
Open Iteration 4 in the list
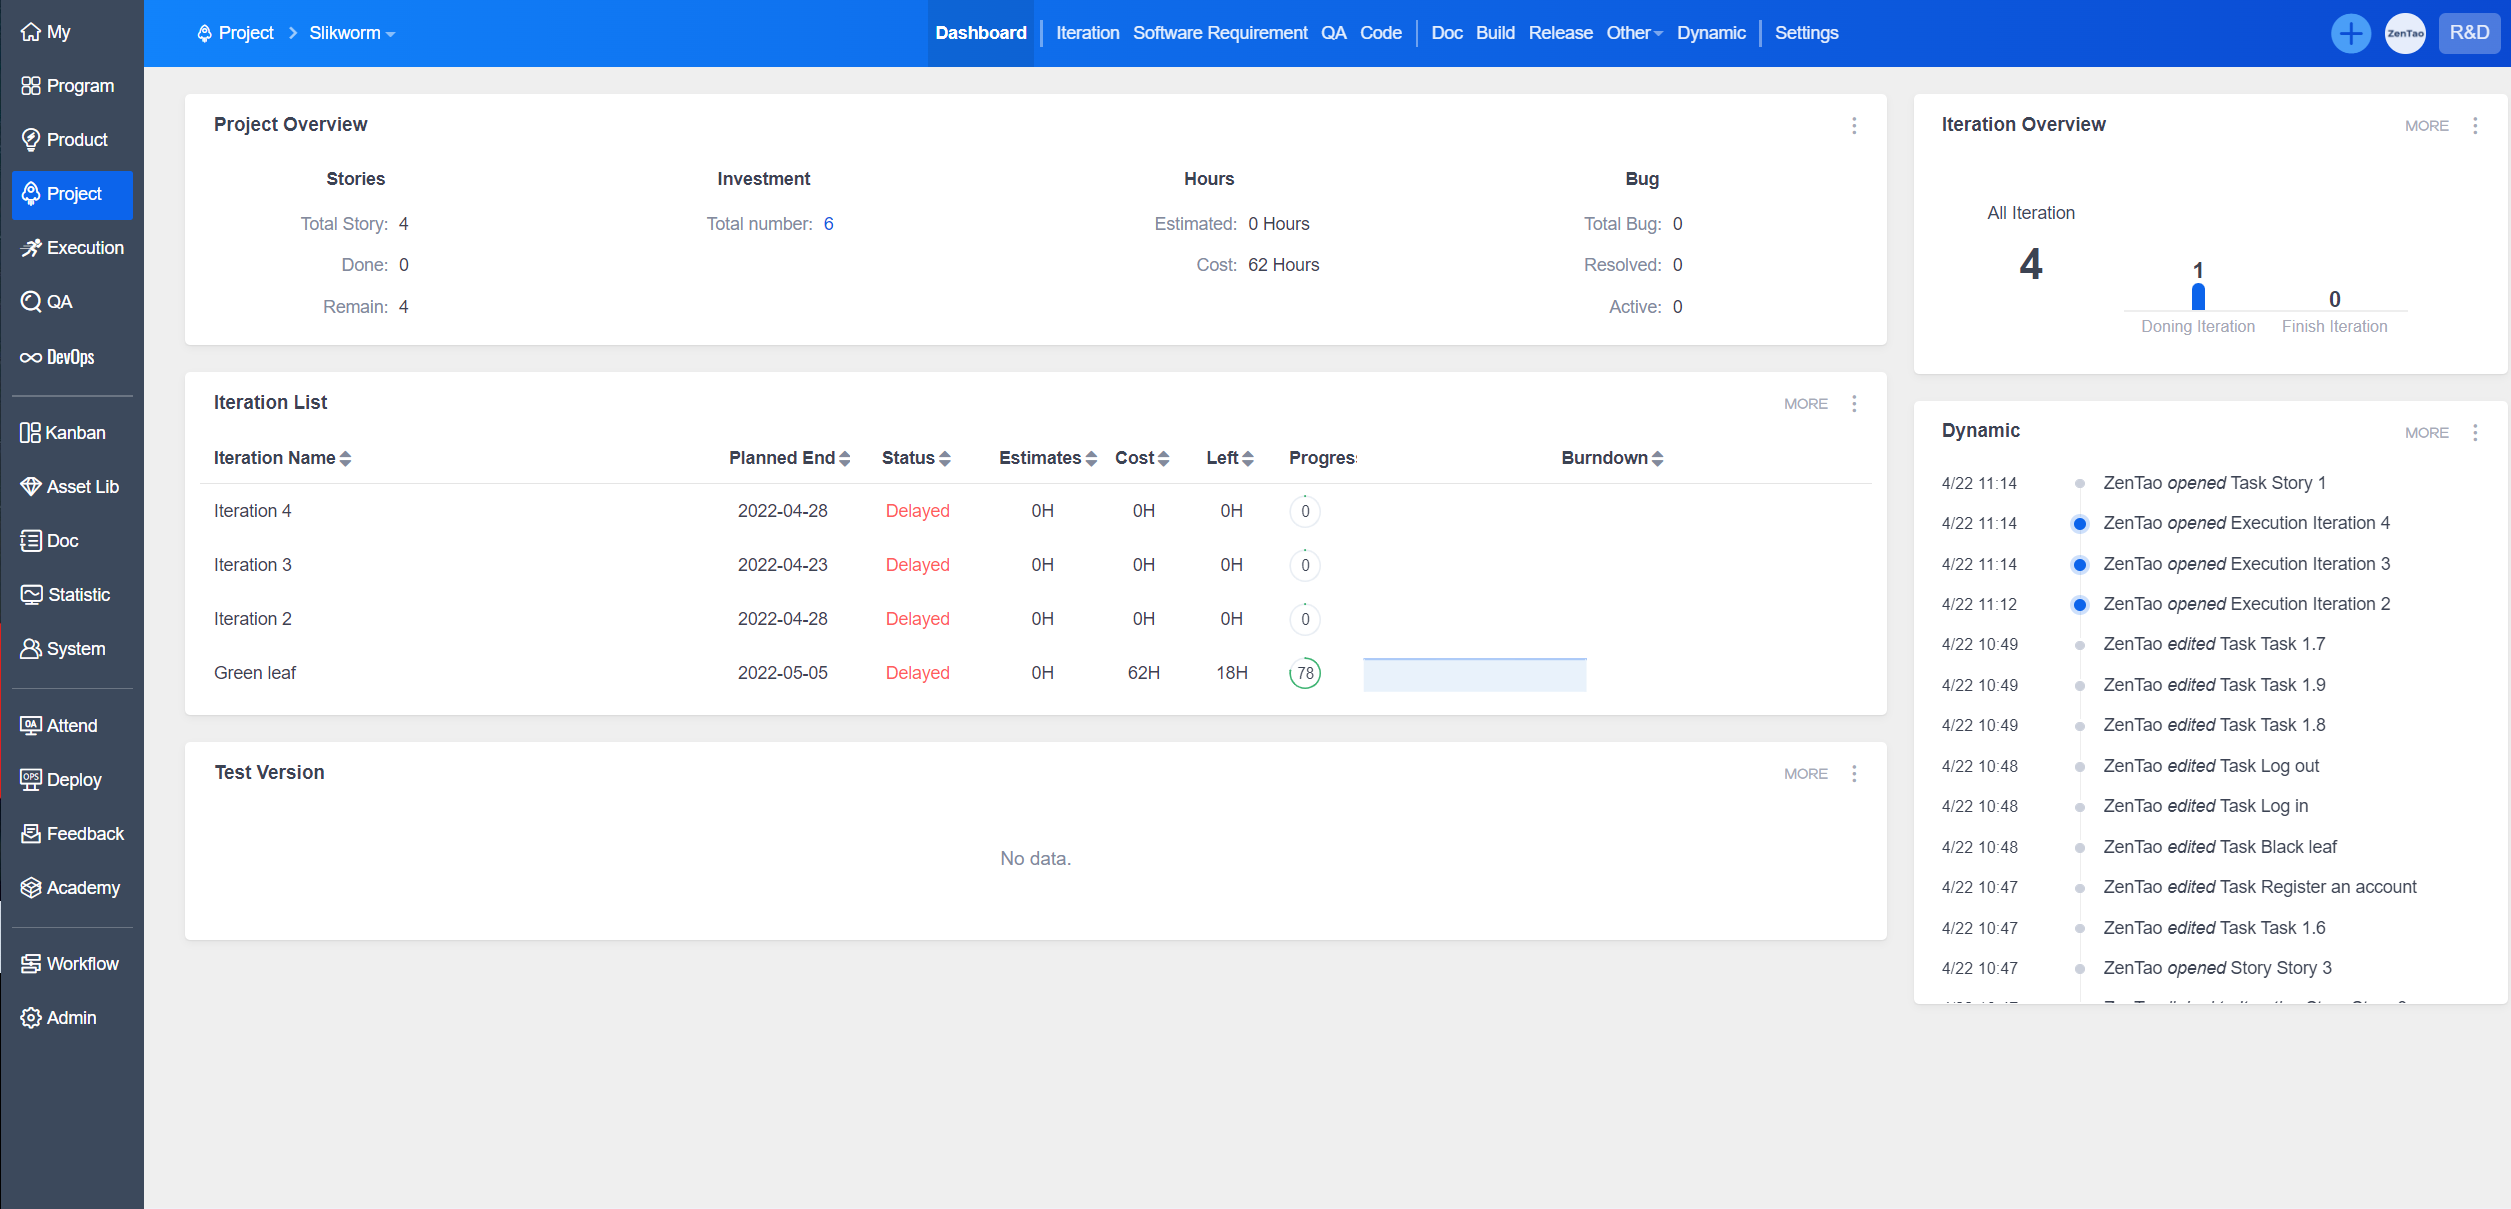[x=253, y=511]
